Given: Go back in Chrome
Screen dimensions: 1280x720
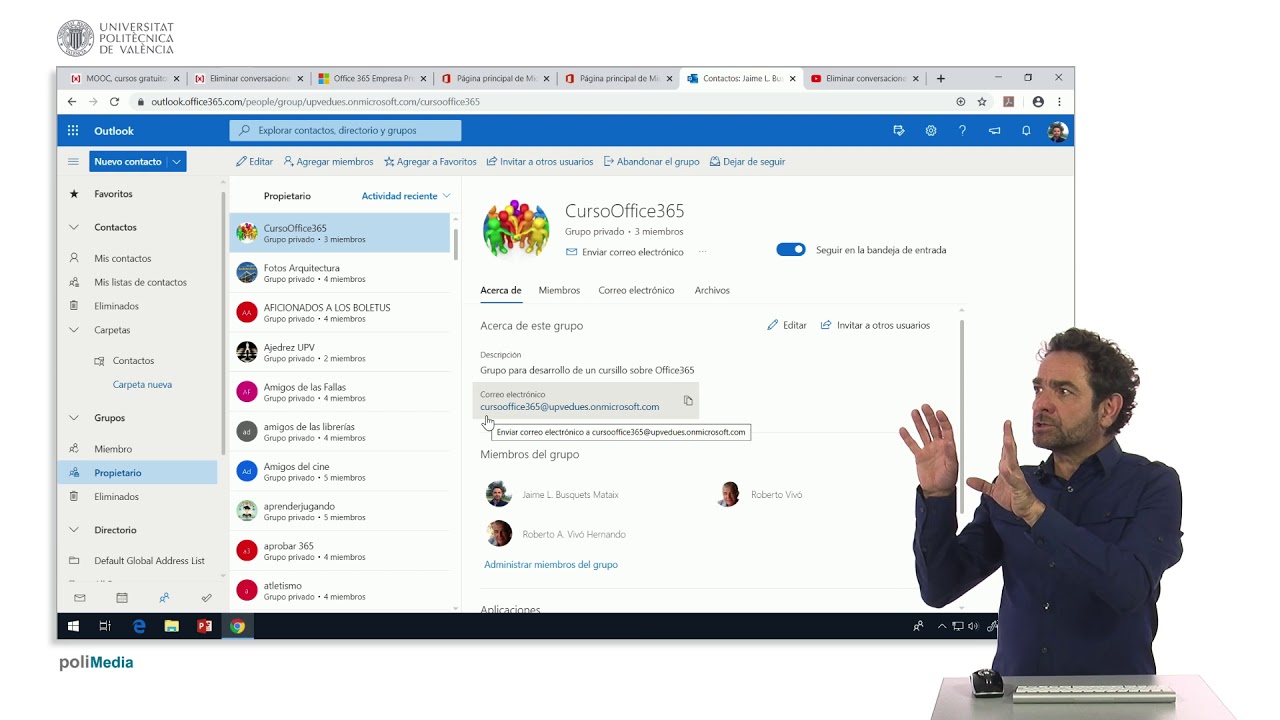Looking at the screenshot, I should click(72, 102).
